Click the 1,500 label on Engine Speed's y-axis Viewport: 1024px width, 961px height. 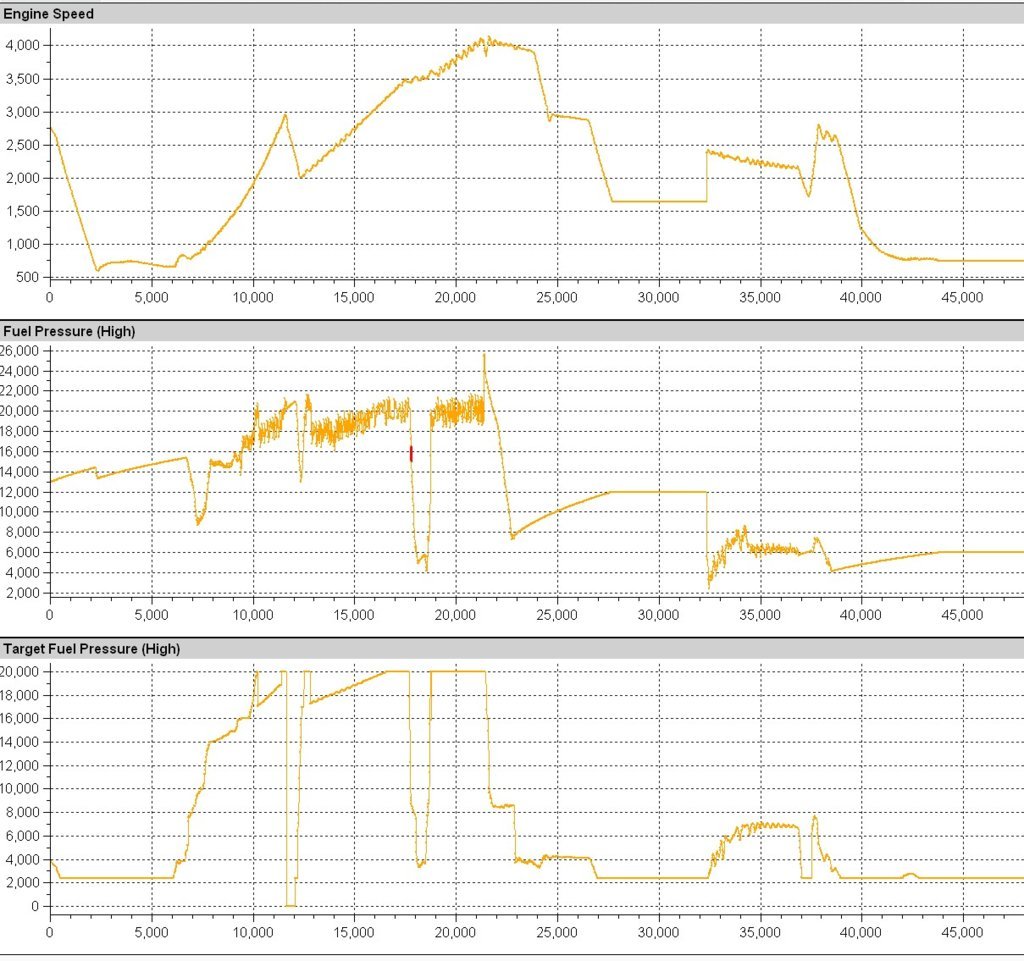click(x=22, y=211)
